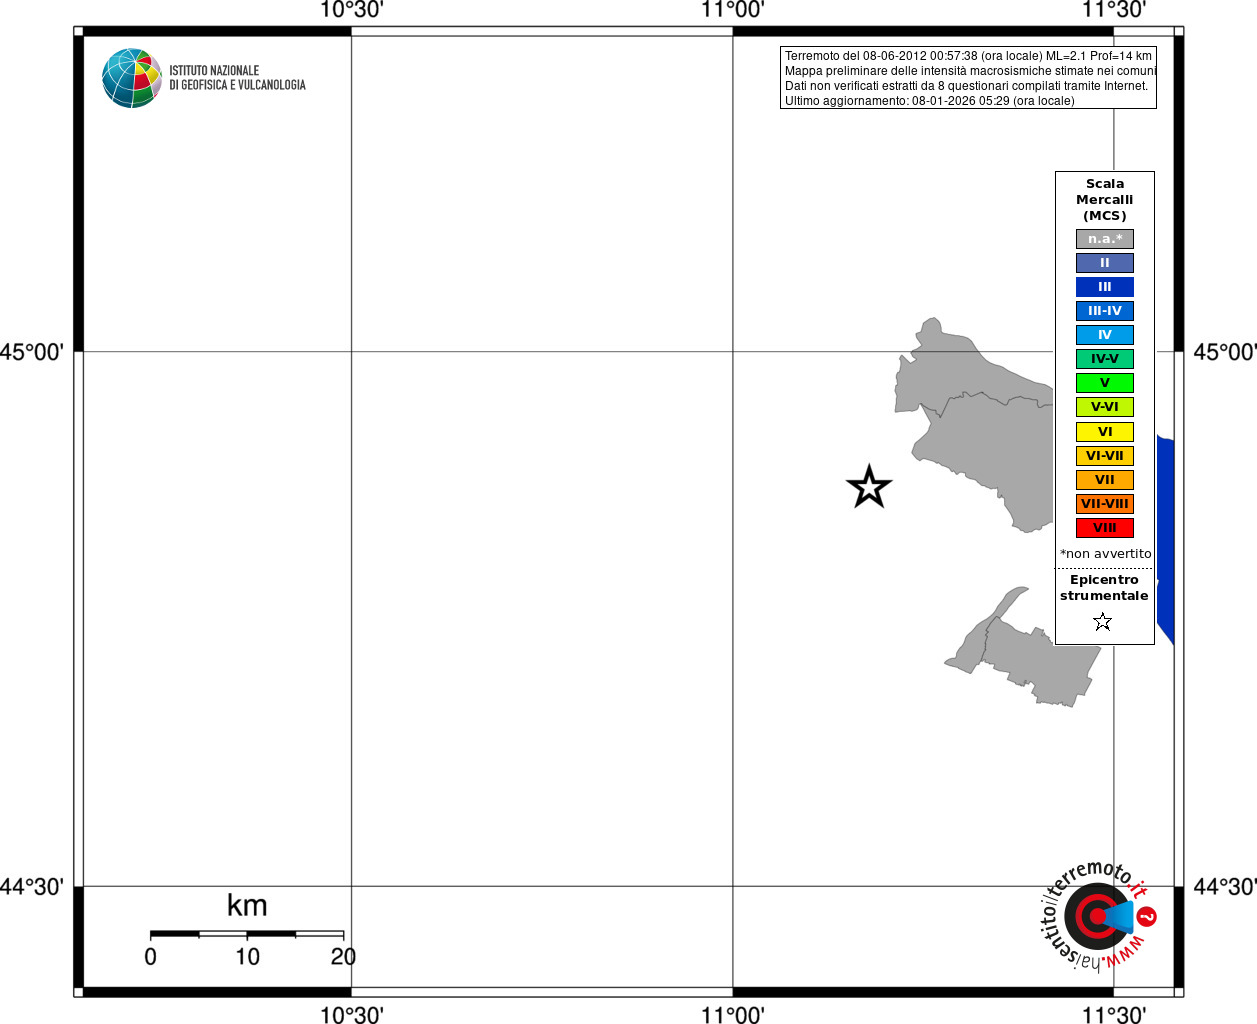This screenshot has width=1257, height=1024.
Task: Select the III-IV intensity swatch
Action: coord(1105,311)
